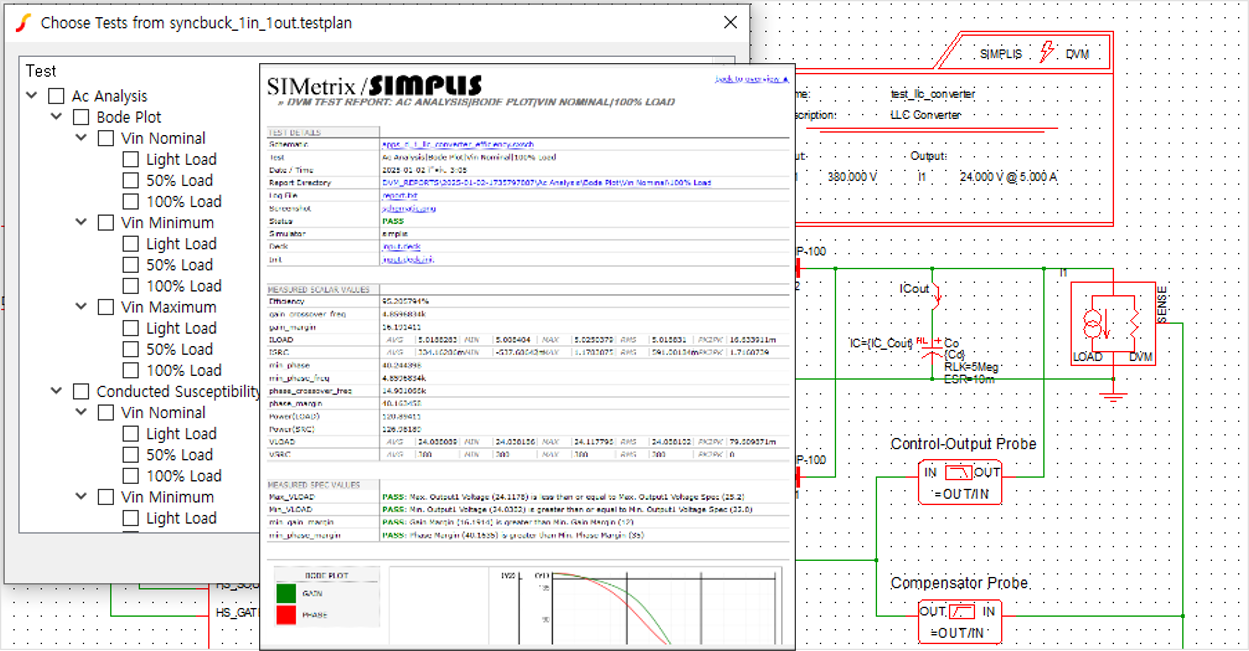Open the schematic.png screenshot link
Viewport: 1249px width, 651px height.
(x=410, y=208)
